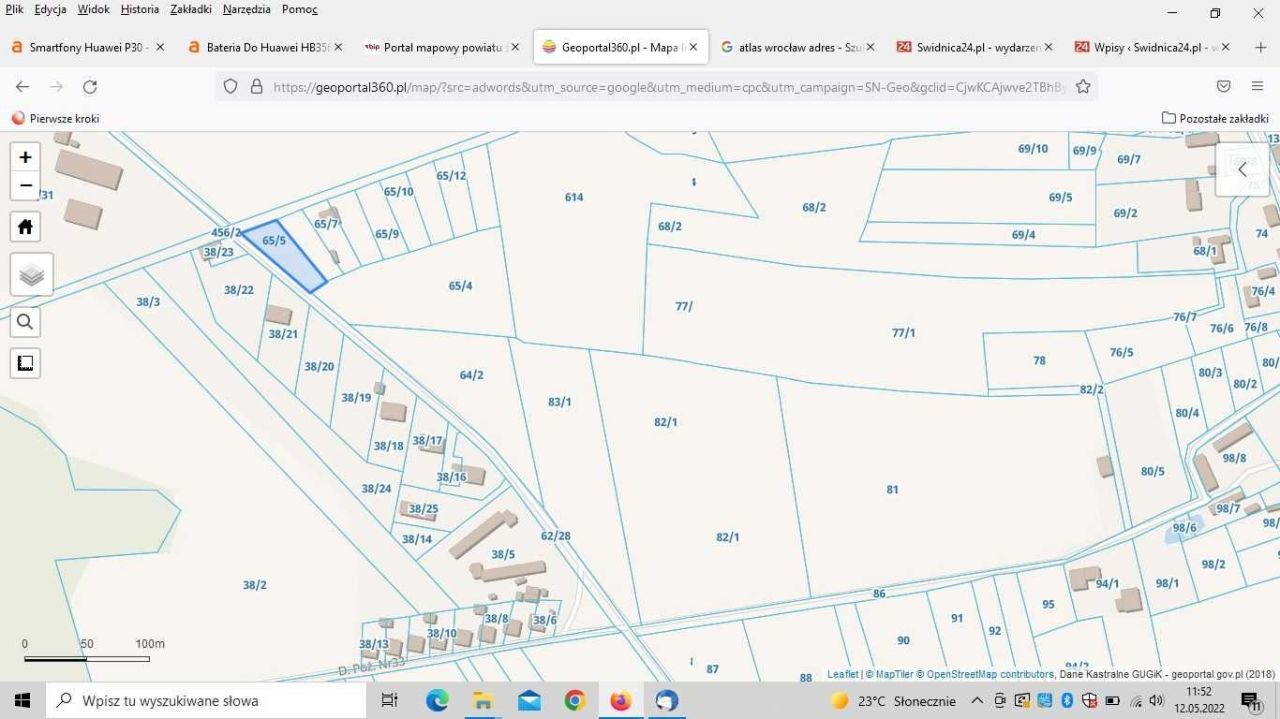Screen dimensions: 1280x719
Task: Open the map layers panel
Action: [x=31, y=274]
